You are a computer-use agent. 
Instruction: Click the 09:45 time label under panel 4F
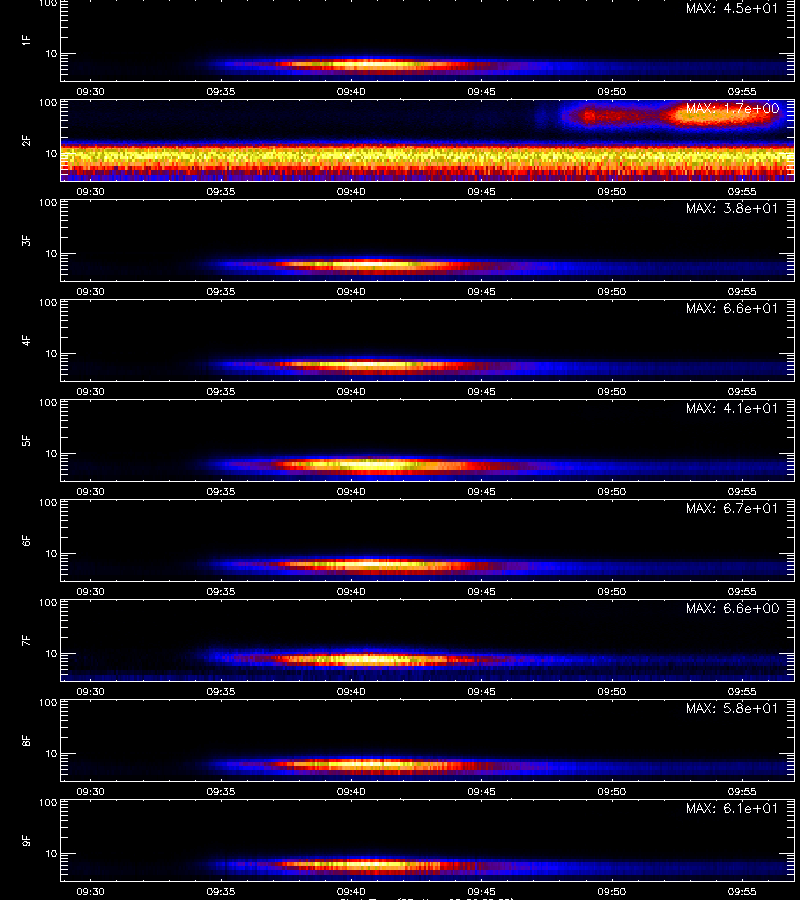pos(481,391)
